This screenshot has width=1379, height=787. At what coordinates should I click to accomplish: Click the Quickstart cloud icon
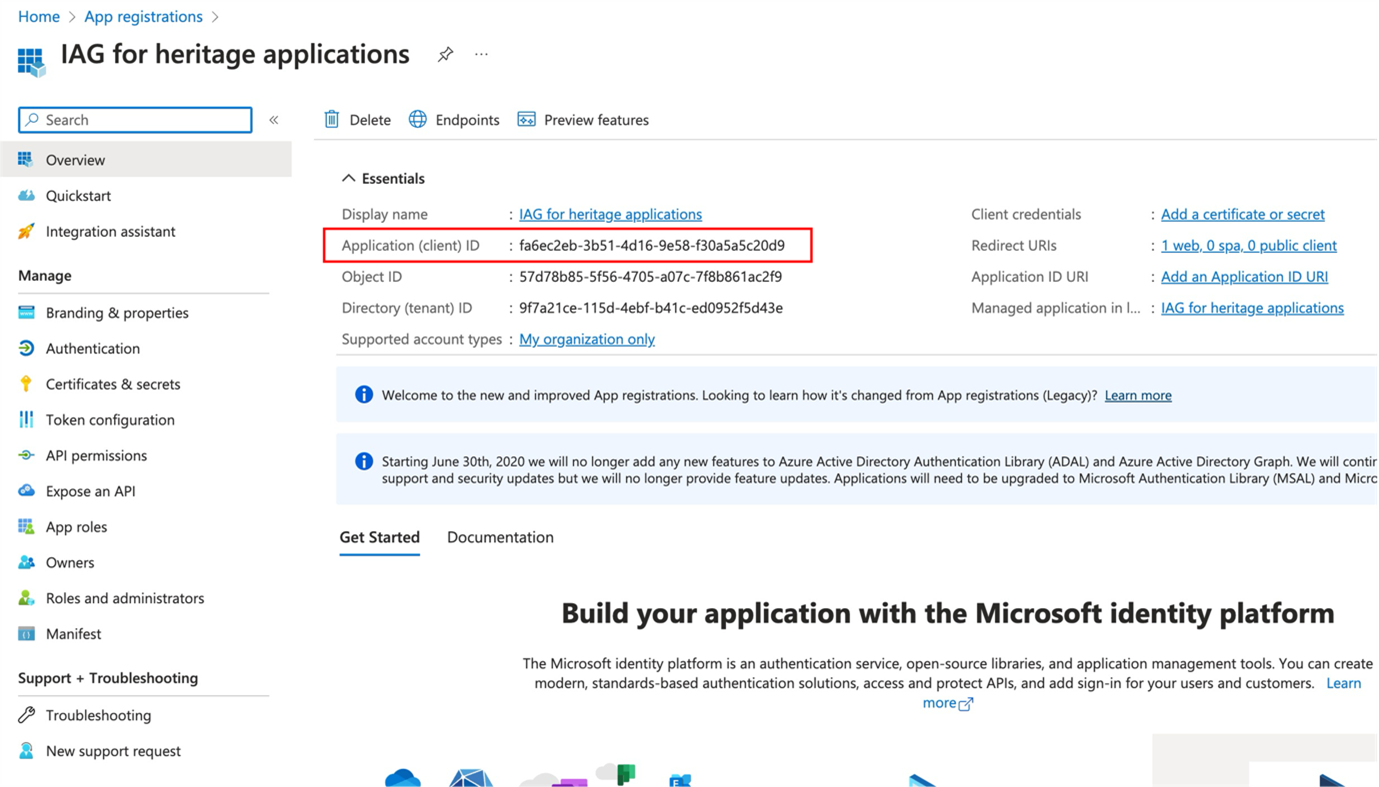click(x=26, y=196)
